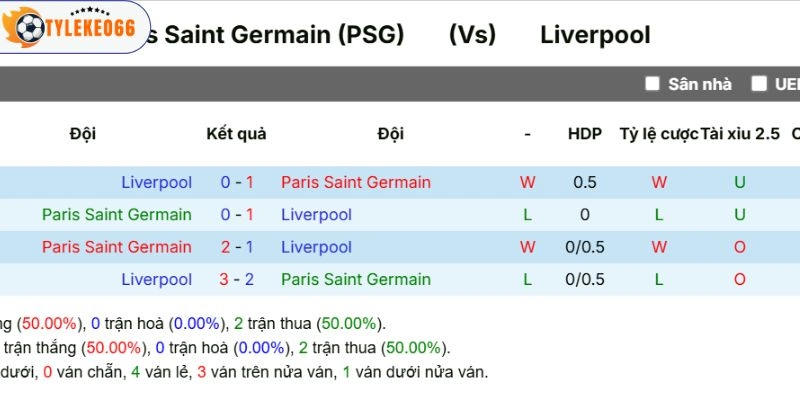Select Liverpool opponent in second match row
Image resolution: width=800 pixels, height=400 pixels.
point(316,214)
